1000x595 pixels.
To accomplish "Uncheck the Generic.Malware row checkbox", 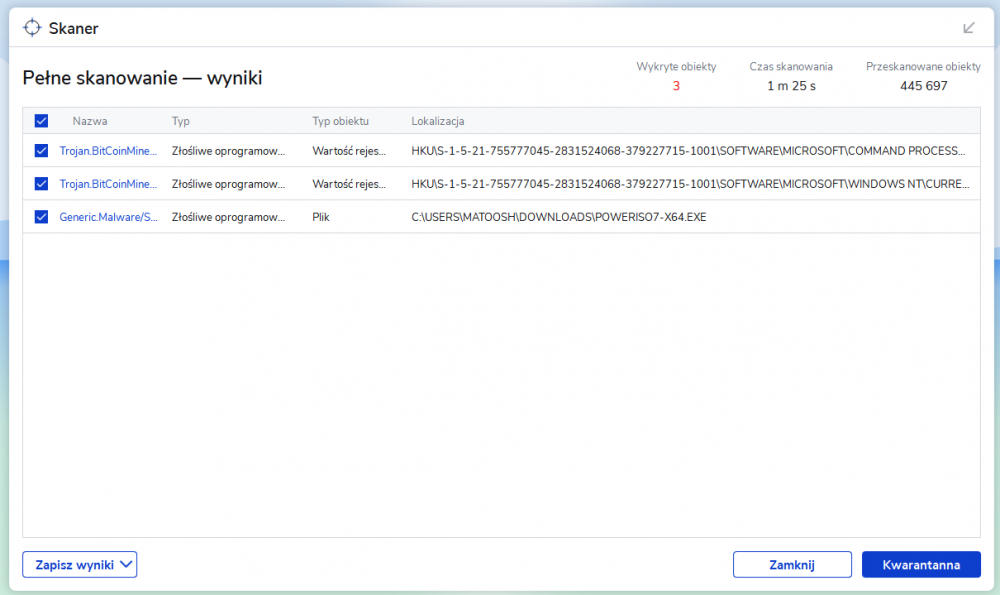I will click(x=41, y=217).
